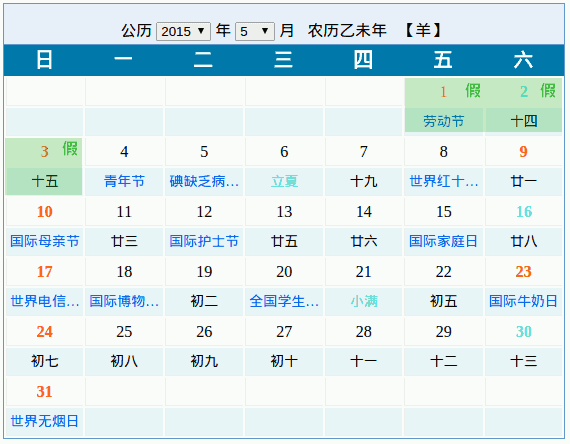Click the 国际牛奶日 label
The height and width of the screenshot is (444, 570).
(523, 301)
